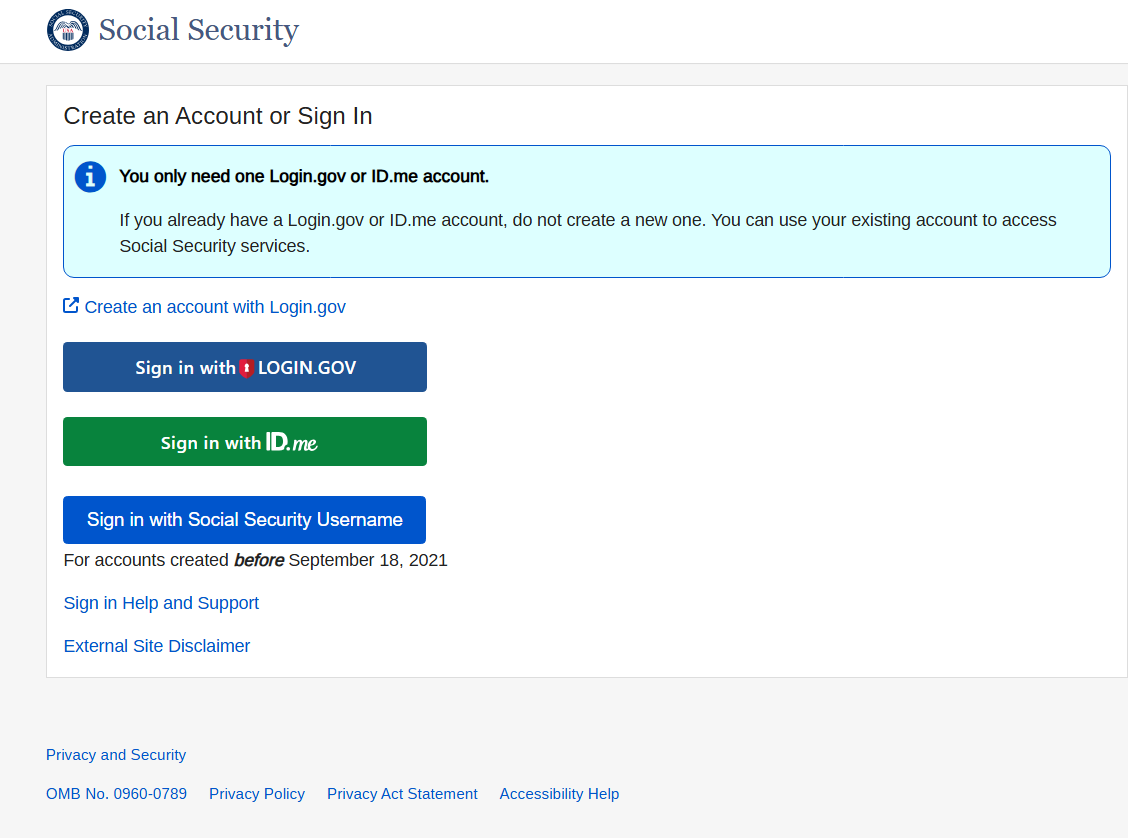Click the Social Security seal logo
The height and width of the screenshot is (838, 1128).
68,30
